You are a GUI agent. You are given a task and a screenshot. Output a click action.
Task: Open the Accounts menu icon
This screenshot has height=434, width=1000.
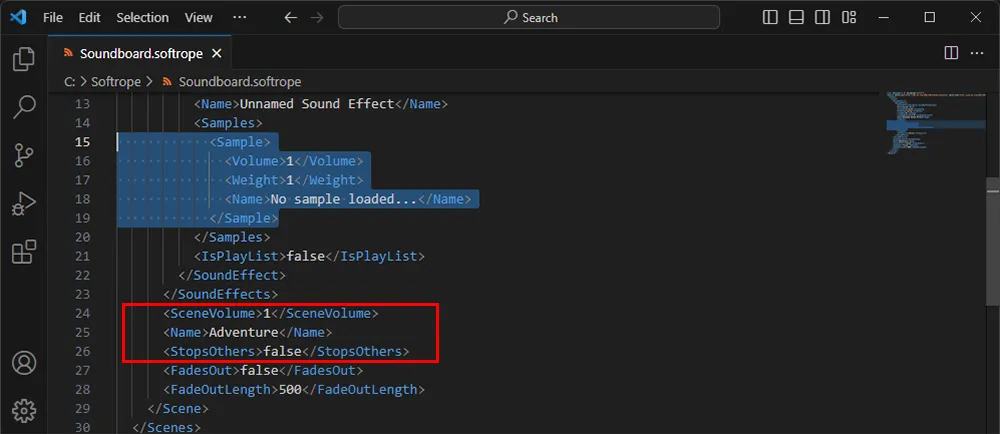pyautogui.click(x=24, y=363)
